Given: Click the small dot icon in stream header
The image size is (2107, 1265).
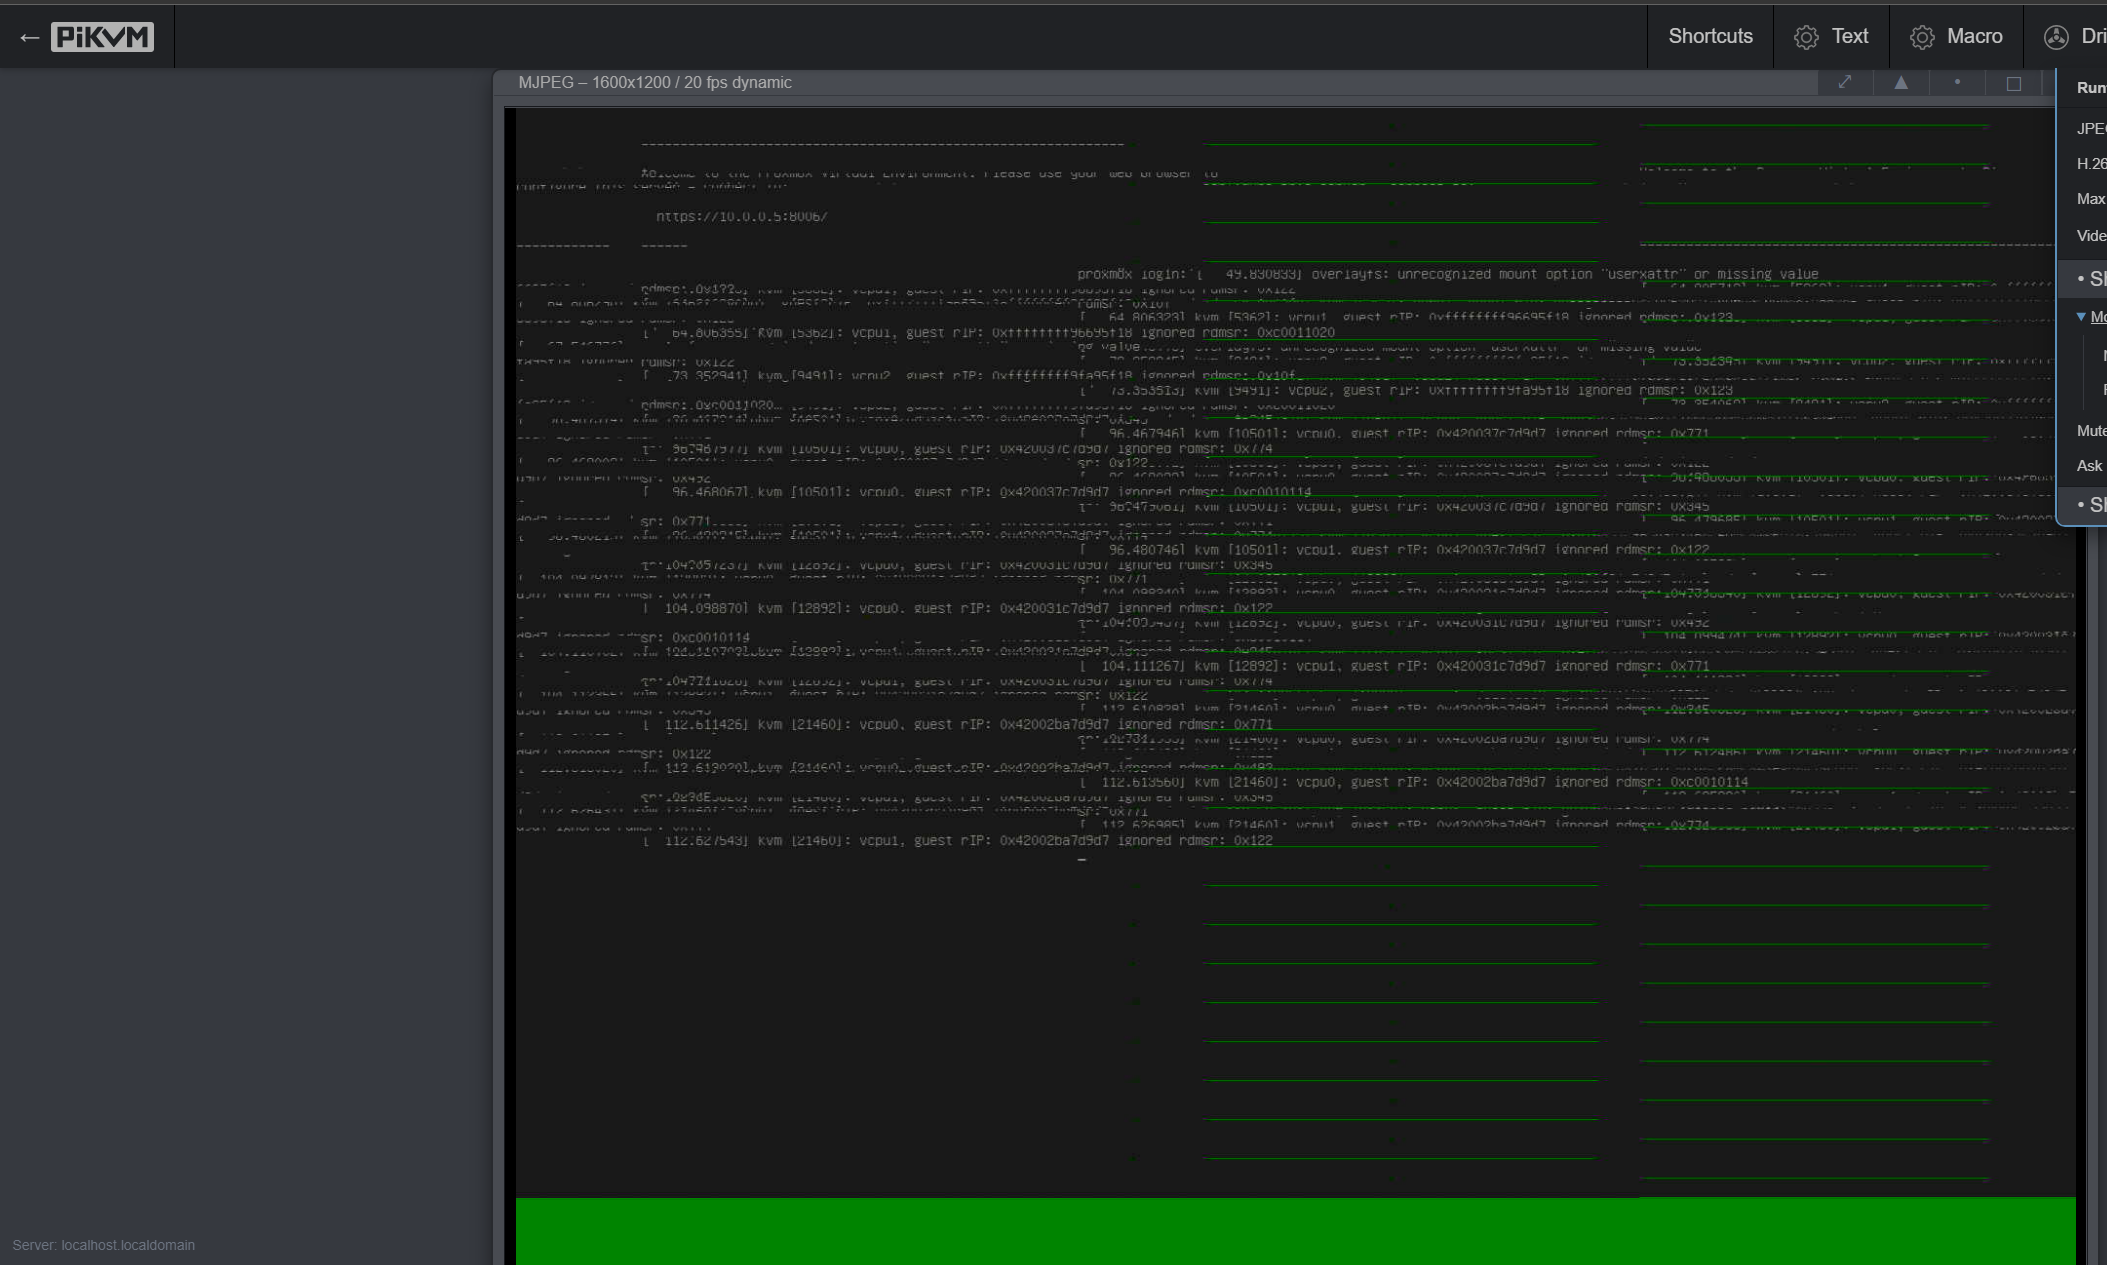Looking at the screenshot, I should (x=1957, y=82).
